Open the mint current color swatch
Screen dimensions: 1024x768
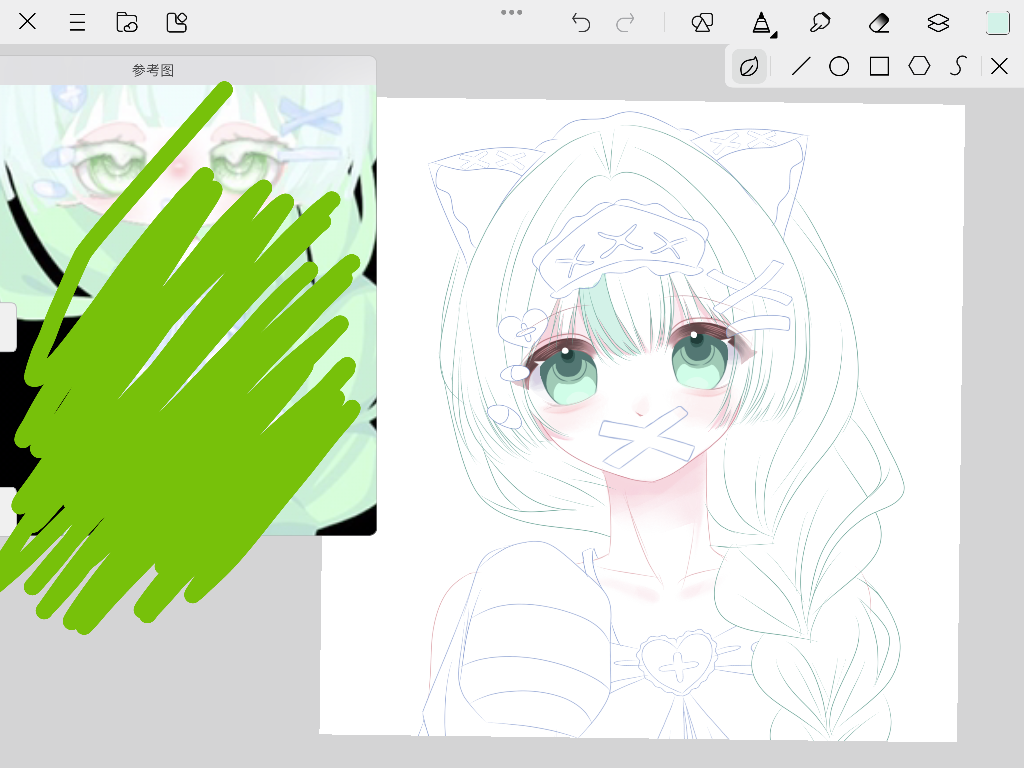click(x=997, y=22)
